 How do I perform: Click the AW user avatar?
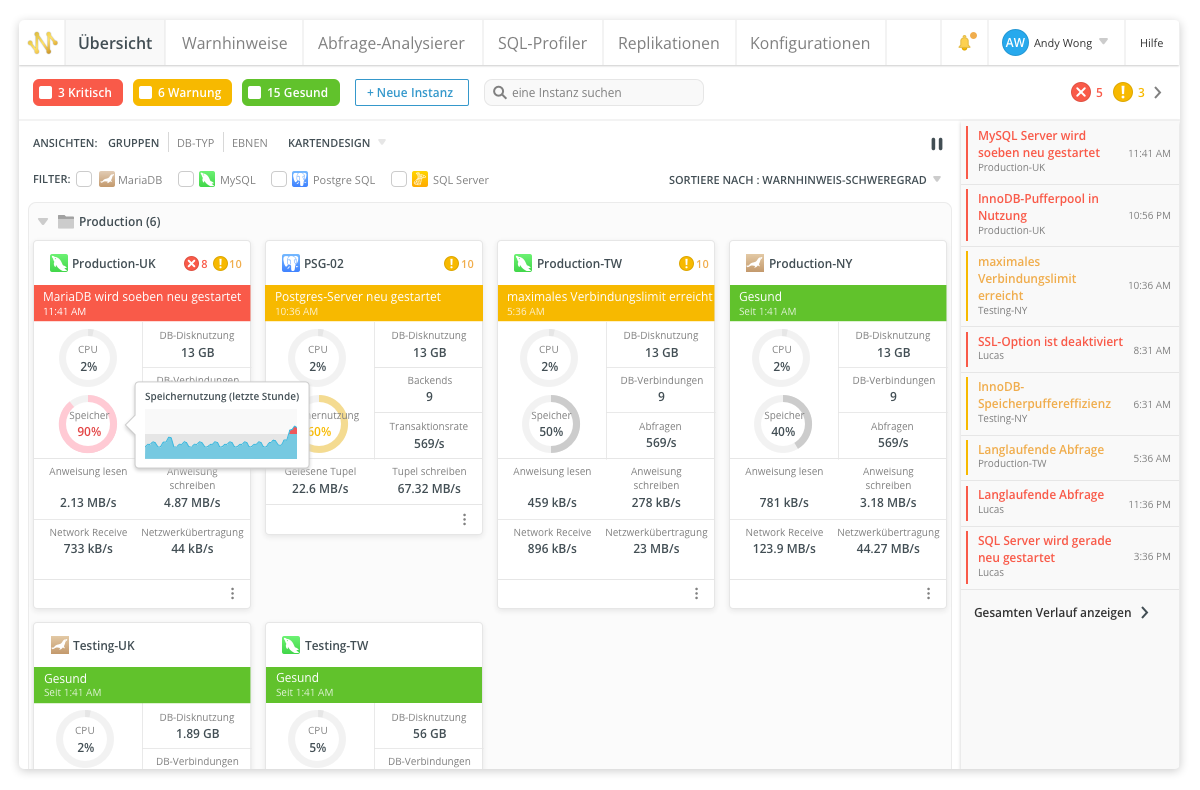point(1015,43)
